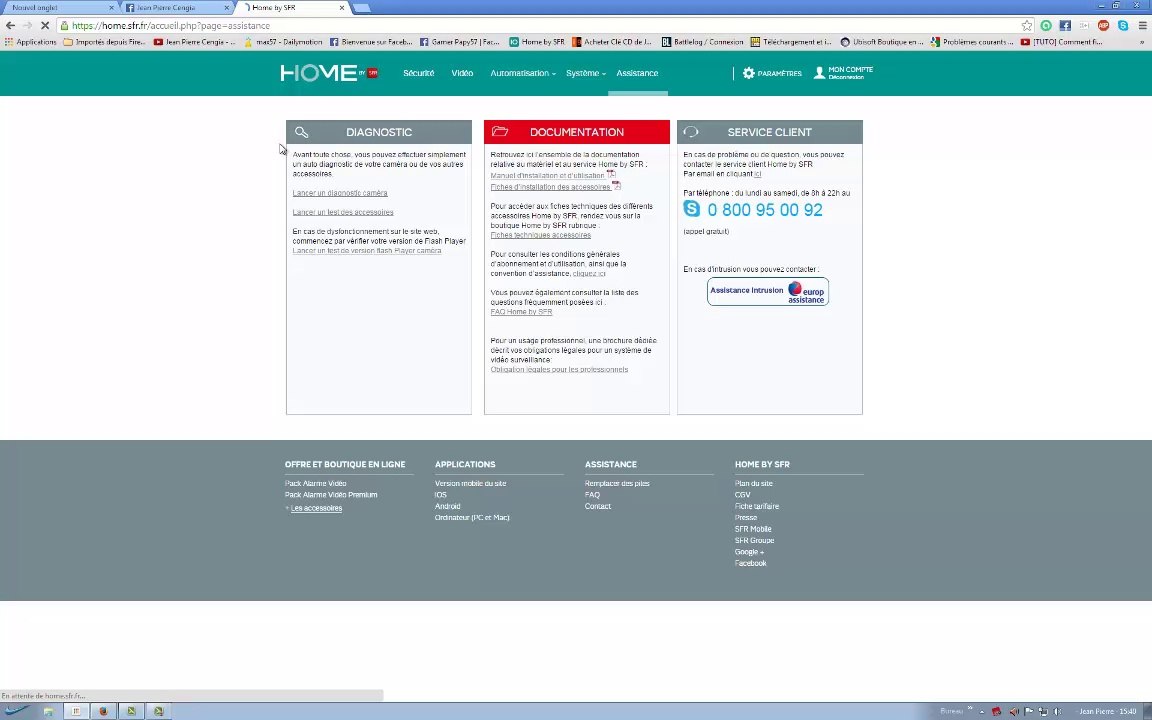Open the Mon Compte user account

[843, 72]
